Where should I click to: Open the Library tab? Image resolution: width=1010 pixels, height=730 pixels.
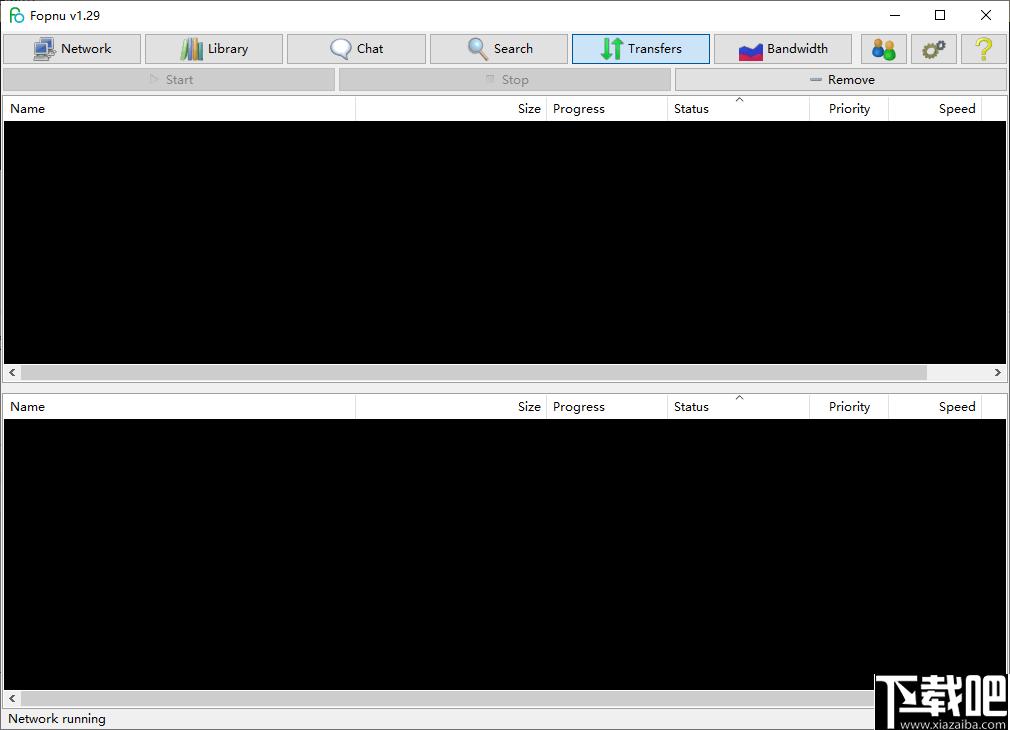point(214,49)
